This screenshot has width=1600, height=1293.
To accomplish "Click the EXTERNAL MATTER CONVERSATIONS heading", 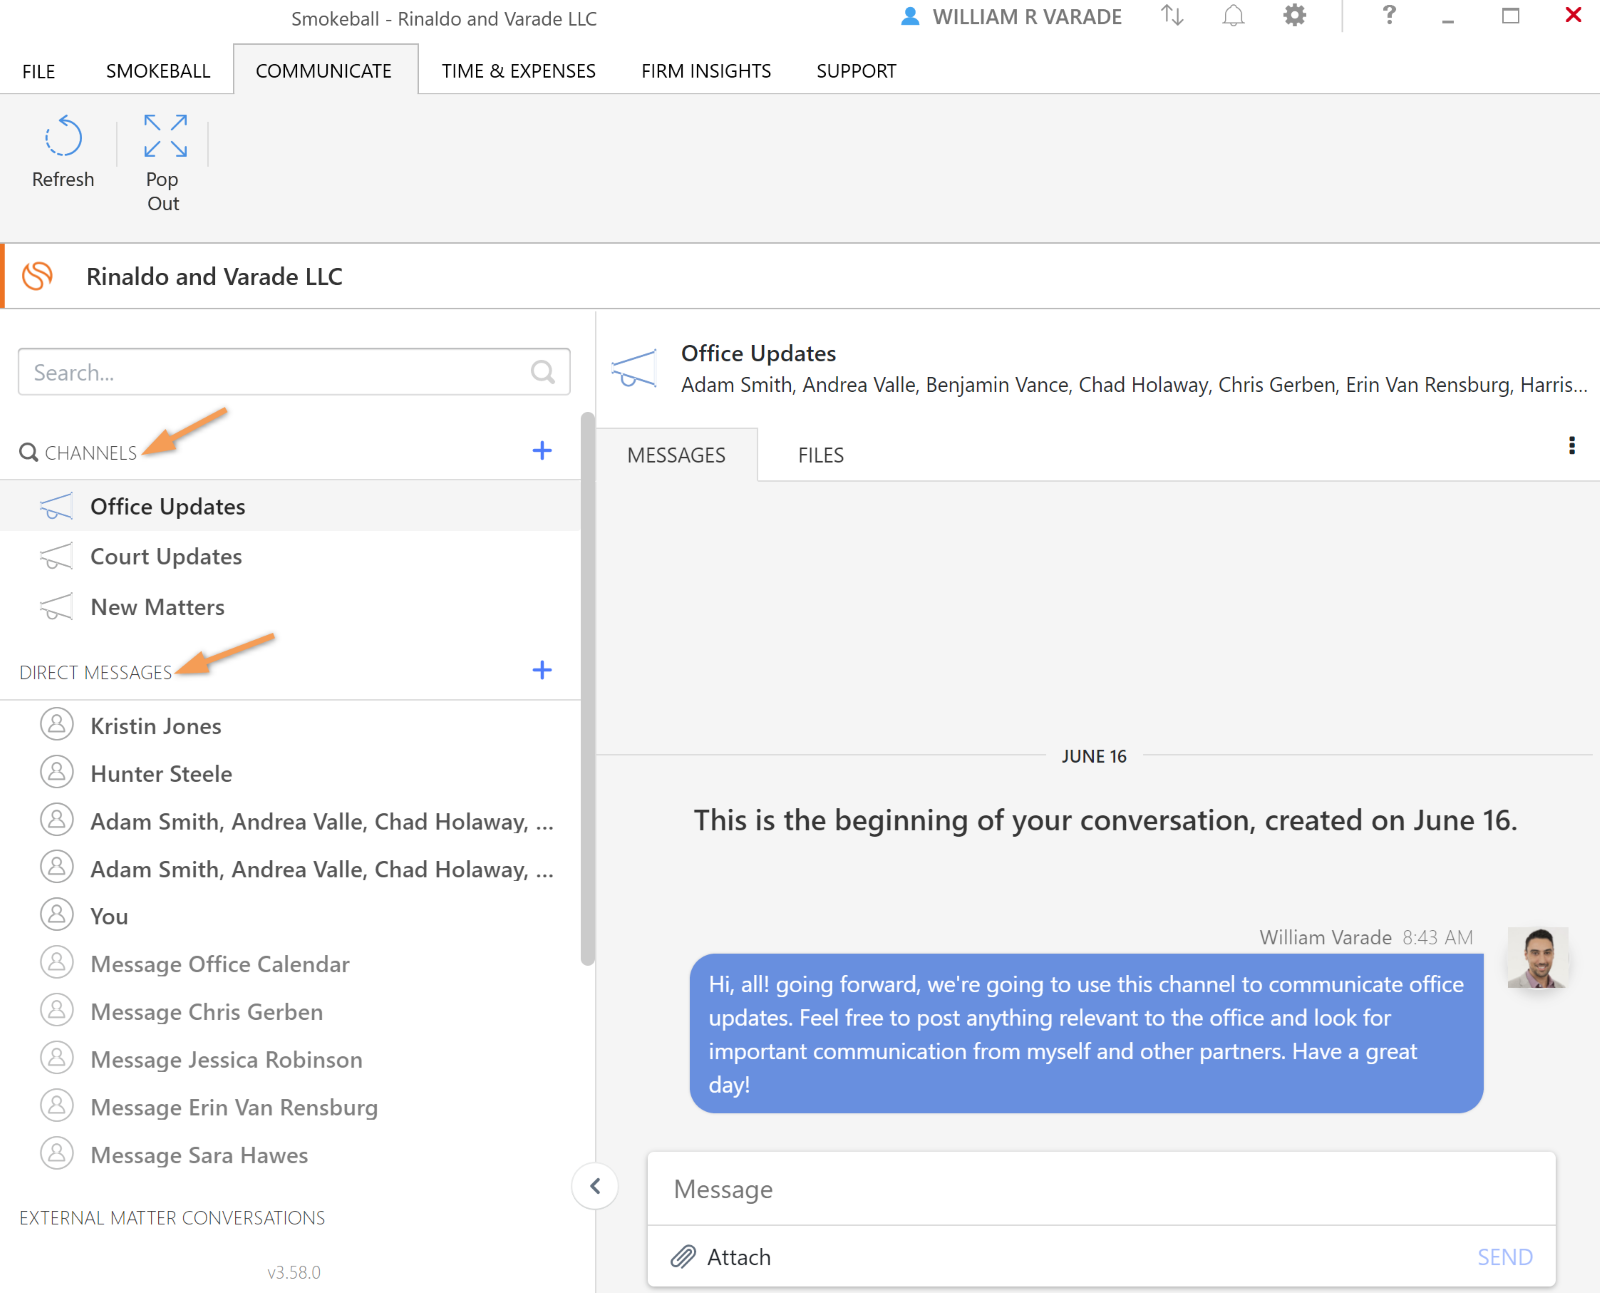I will point(172,1218).
